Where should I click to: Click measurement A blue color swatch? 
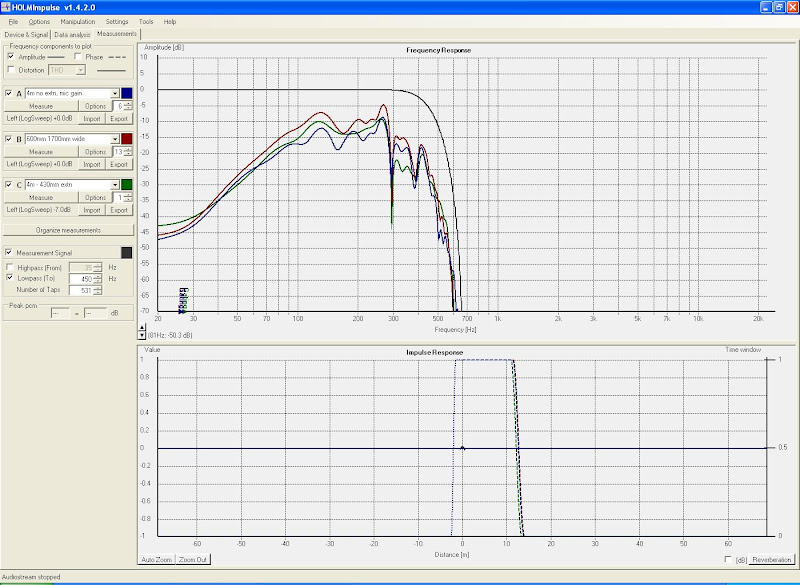[x=127, y=93]
